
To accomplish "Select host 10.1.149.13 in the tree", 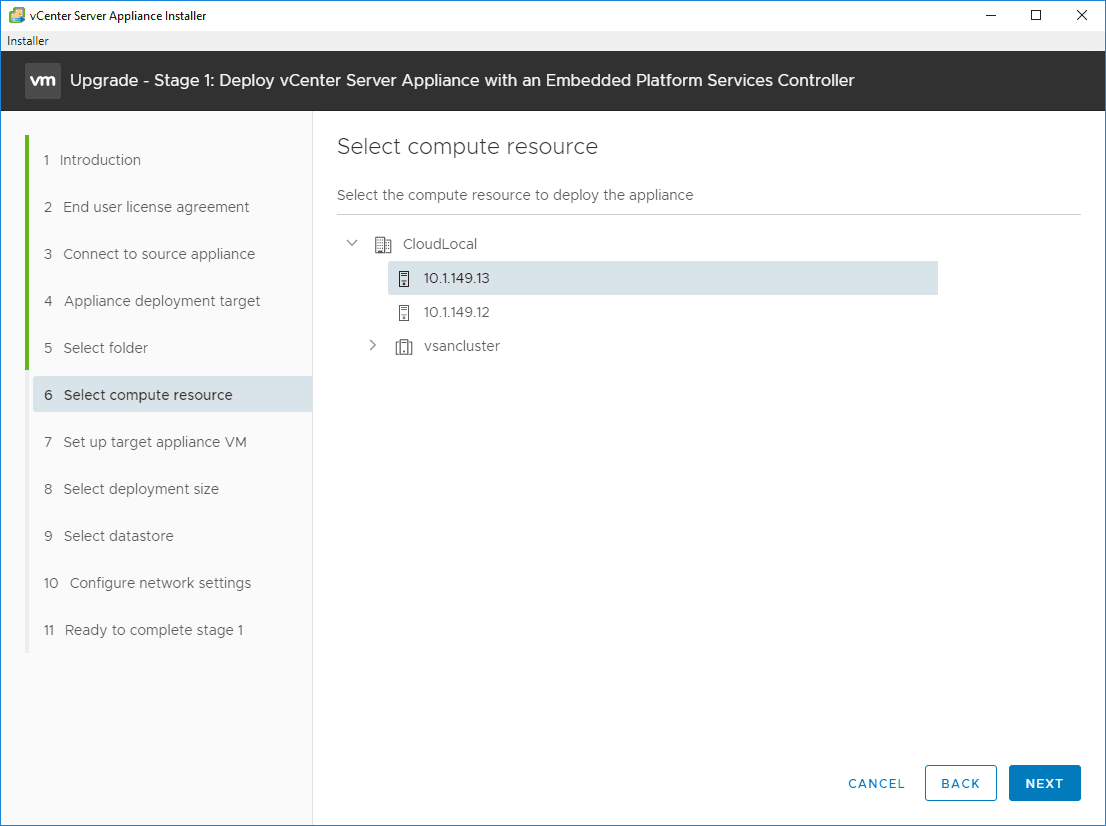I will (456, 279).
